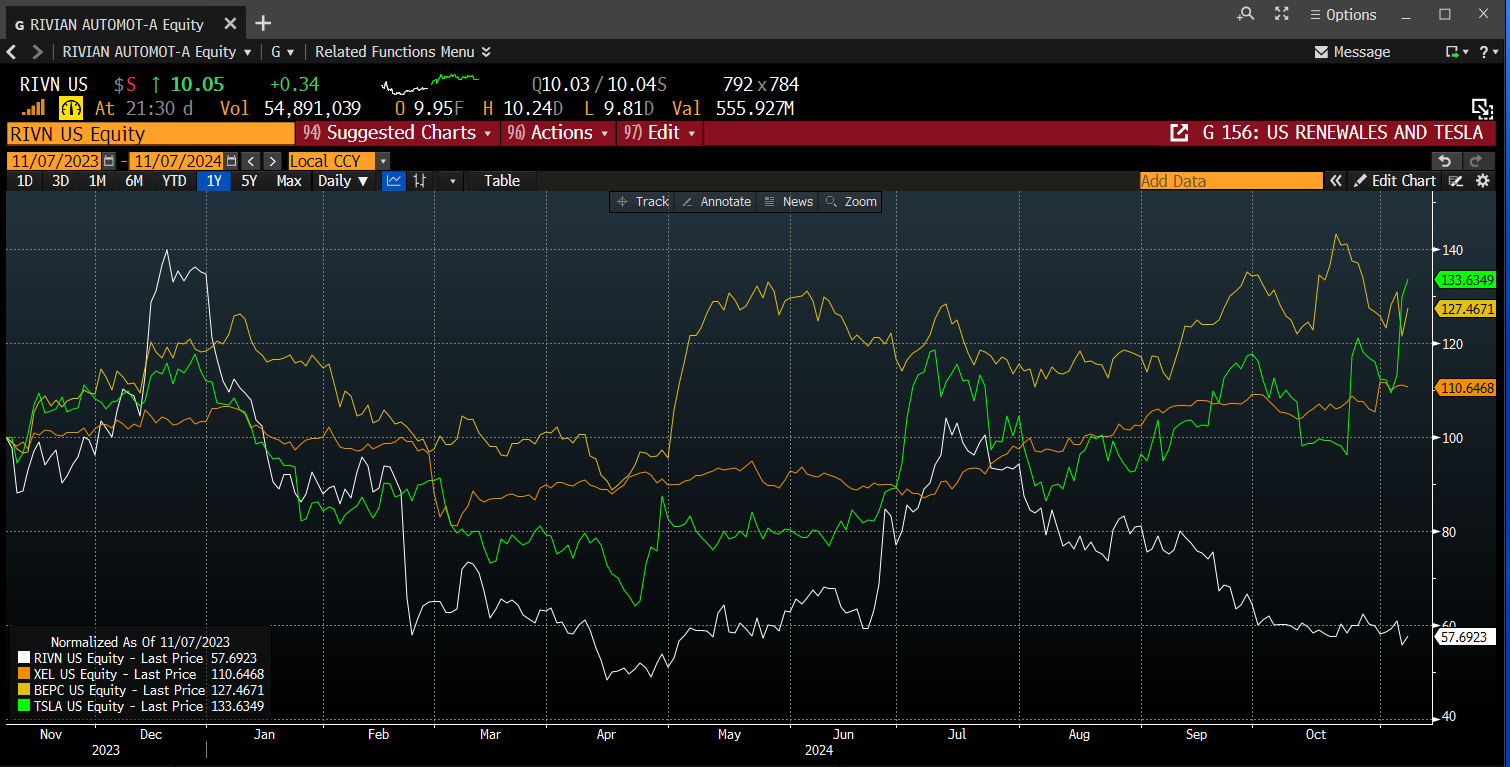Open the start date calendar picker icon
The width and height of the screenshot is (1510, 767).
(x=109, y=161)
